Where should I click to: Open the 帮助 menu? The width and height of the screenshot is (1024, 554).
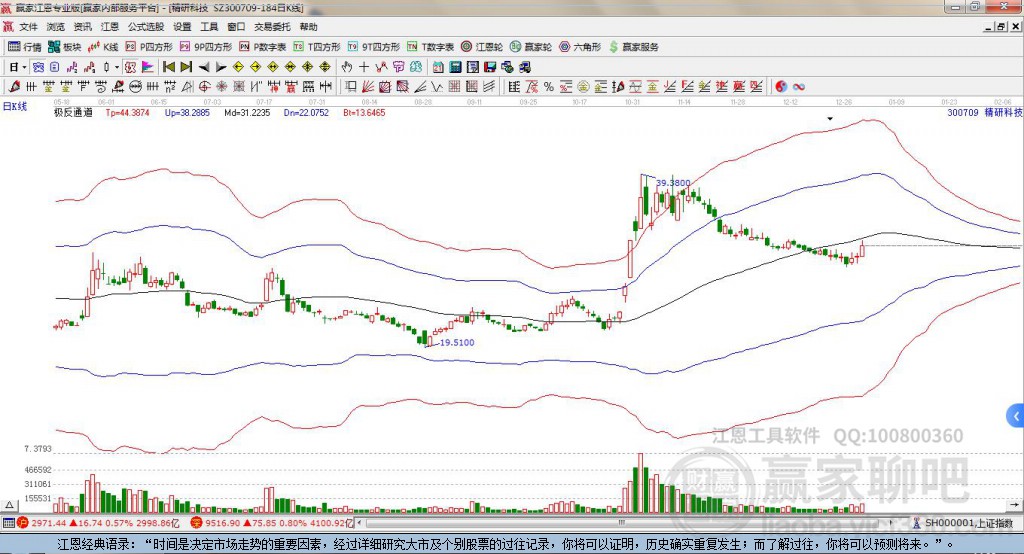pyautogui.click(x=308, y=27)
